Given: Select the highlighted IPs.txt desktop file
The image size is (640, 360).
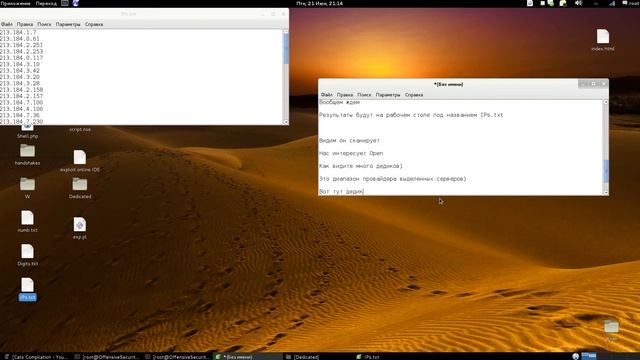Looking at the screenshot, I should click(27, 289).
